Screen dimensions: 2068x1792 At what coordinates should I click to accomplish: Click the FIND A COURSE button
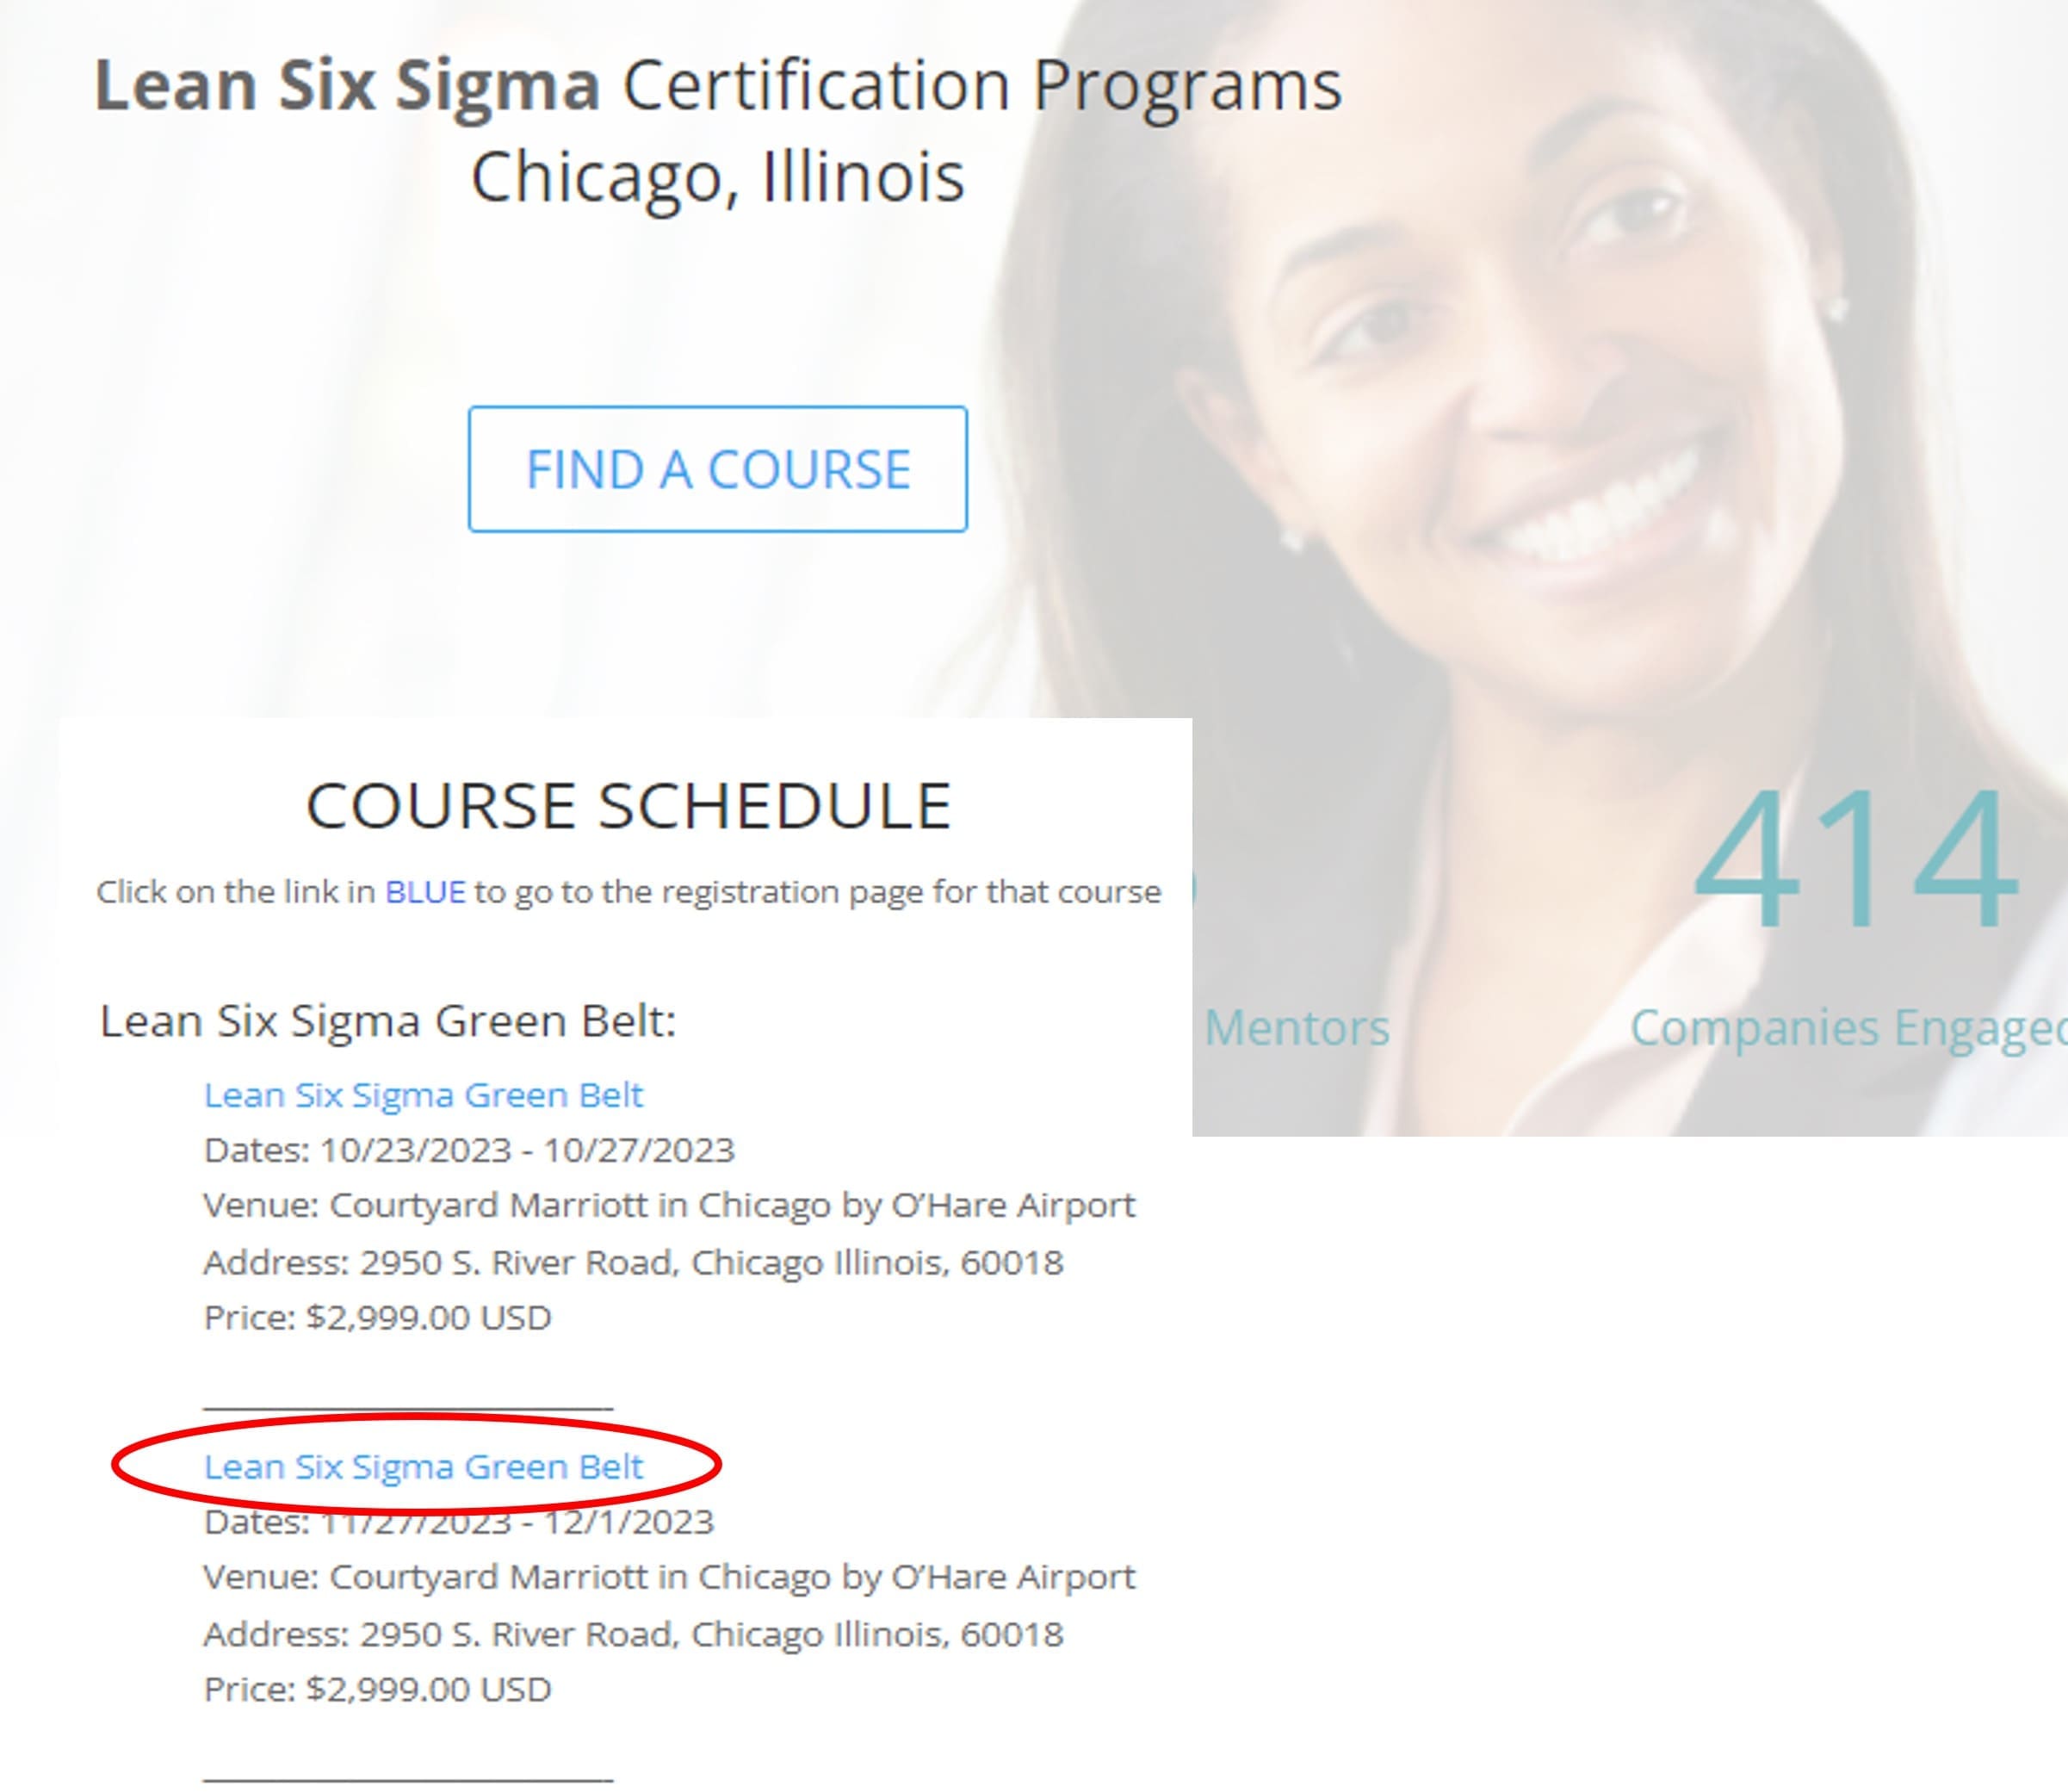click(x=717, y=469)
